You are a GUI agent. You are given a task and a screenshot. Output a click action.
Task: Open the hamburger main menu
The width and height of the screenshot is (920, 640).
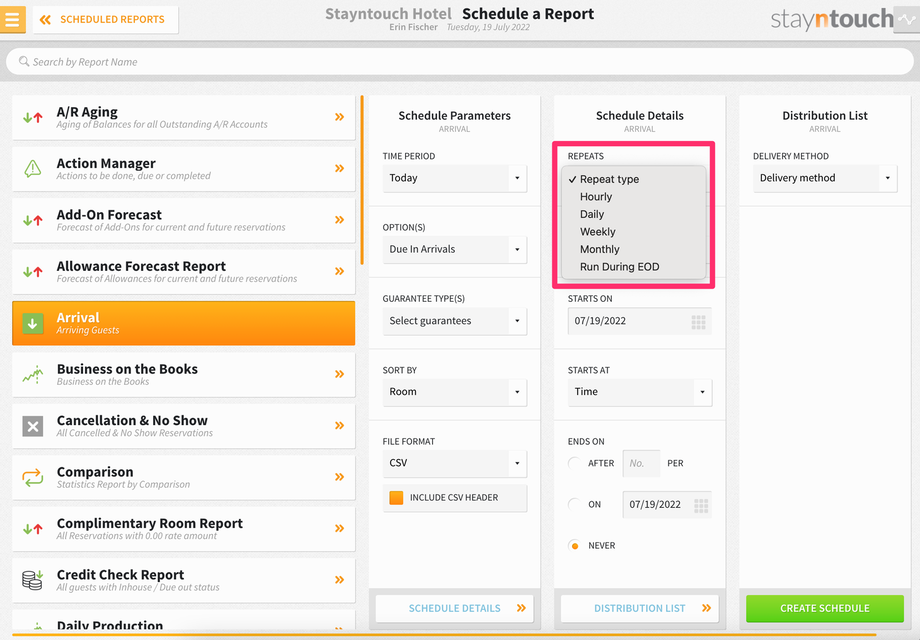[x=12, y=19]
